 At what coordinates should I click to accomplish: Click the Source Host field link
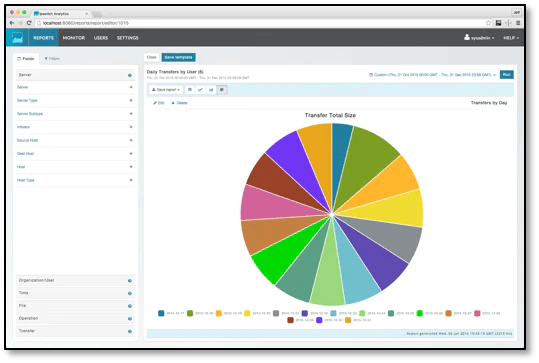28,140
